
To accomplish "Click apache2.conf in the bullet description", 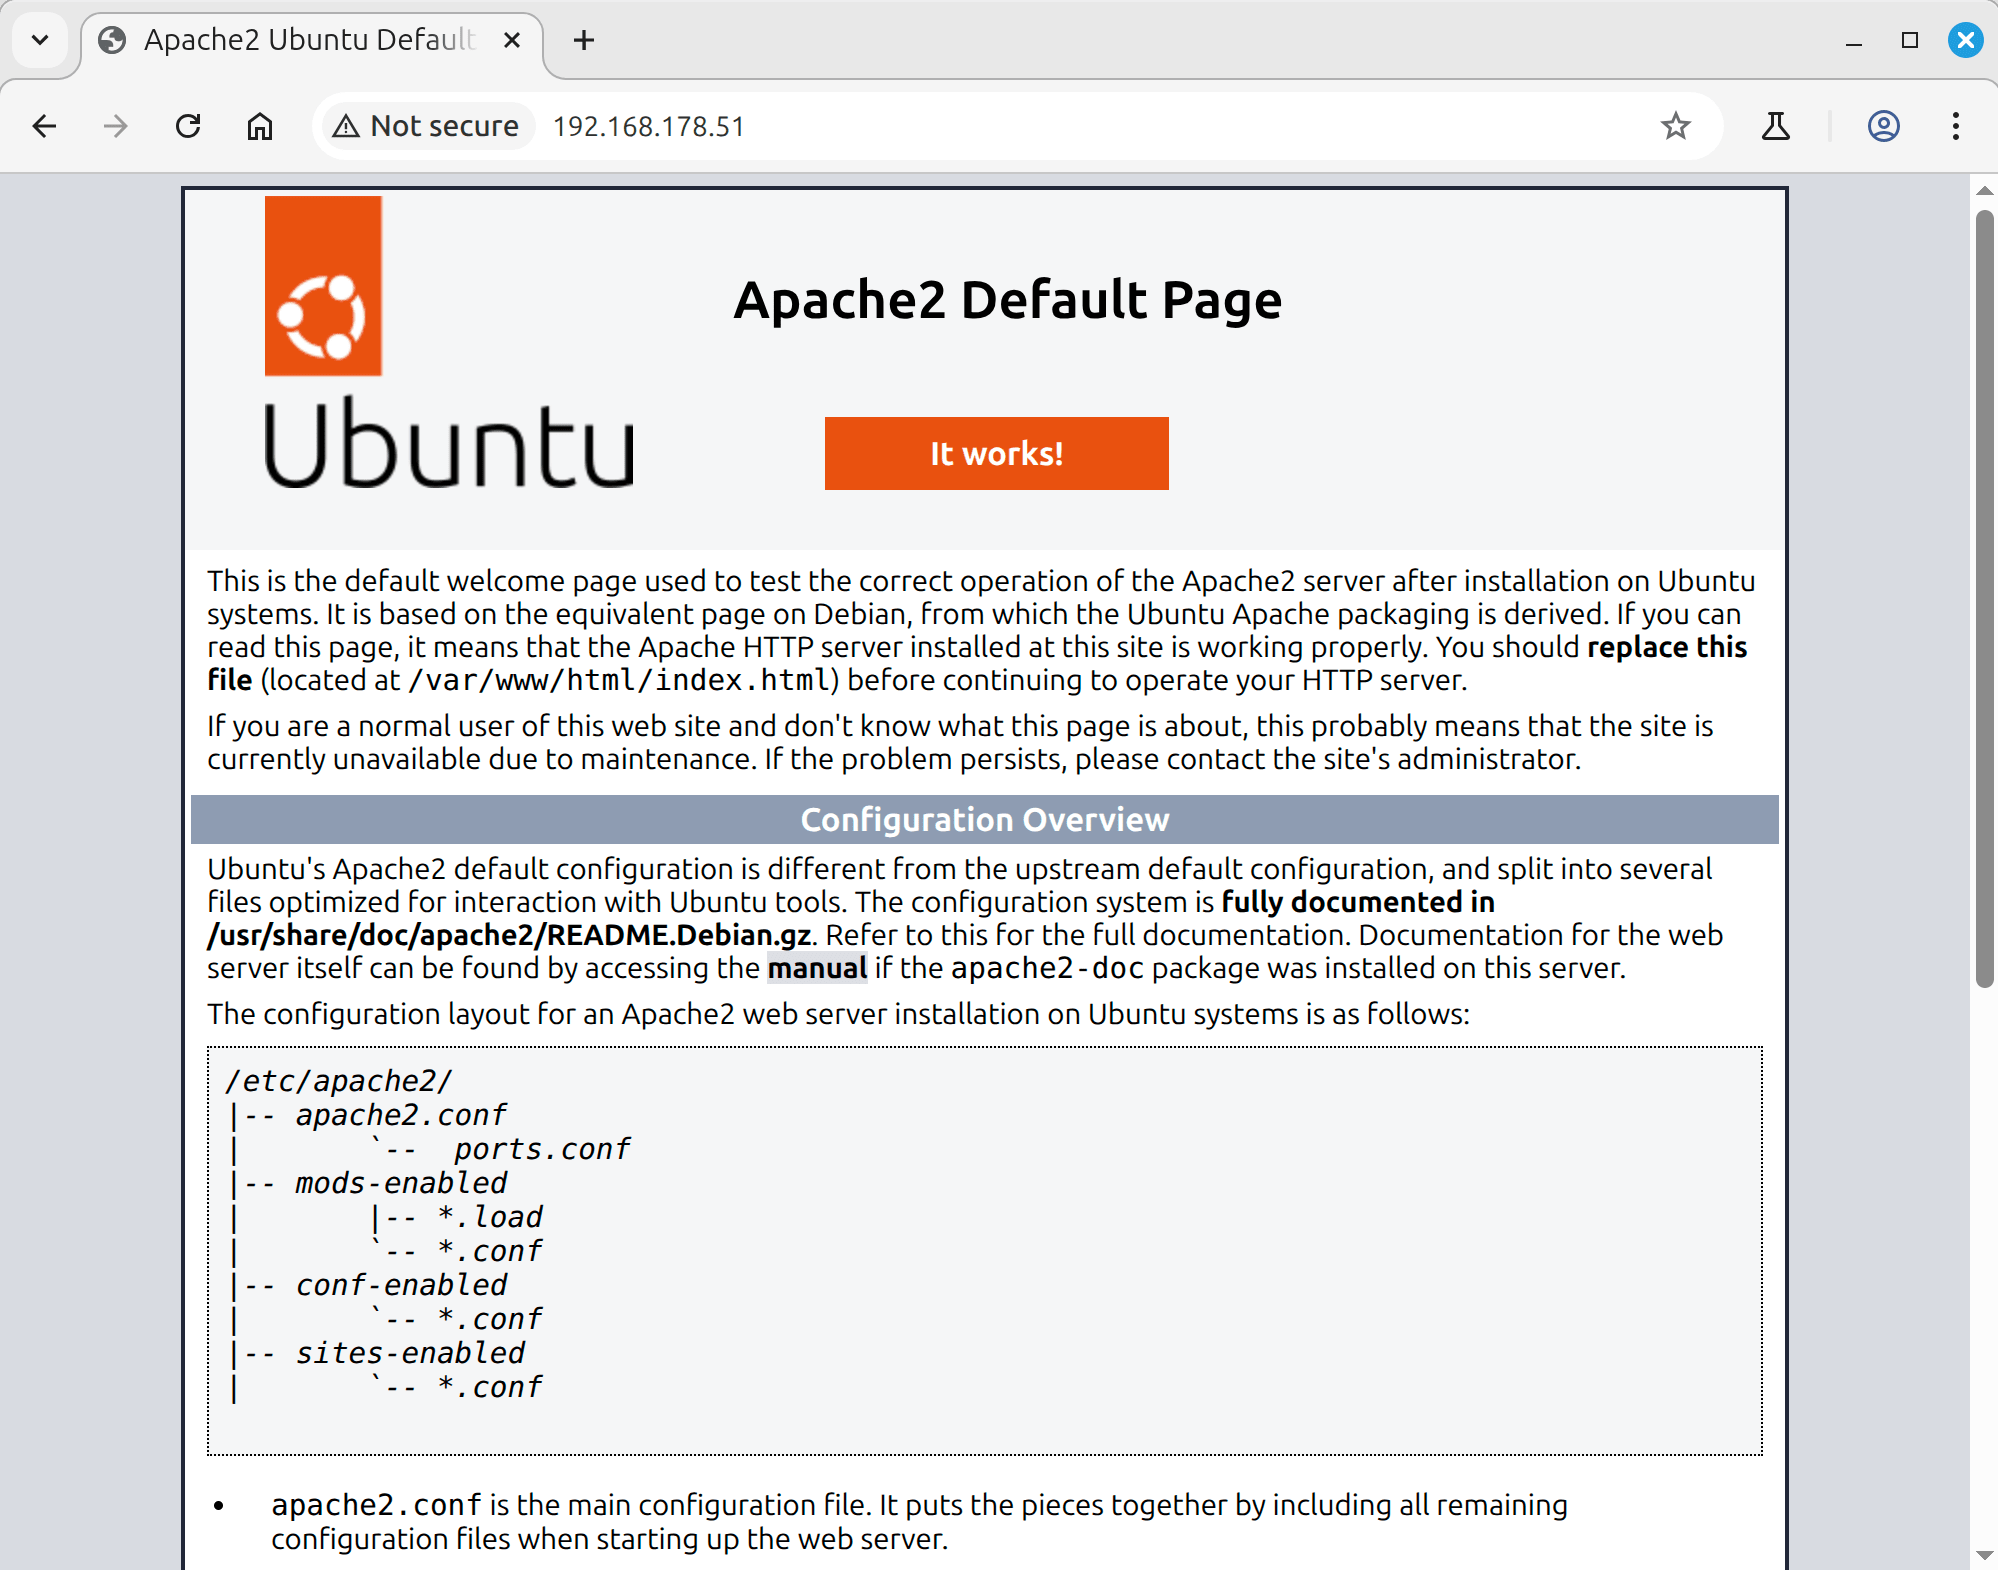I will point(376,1505).
